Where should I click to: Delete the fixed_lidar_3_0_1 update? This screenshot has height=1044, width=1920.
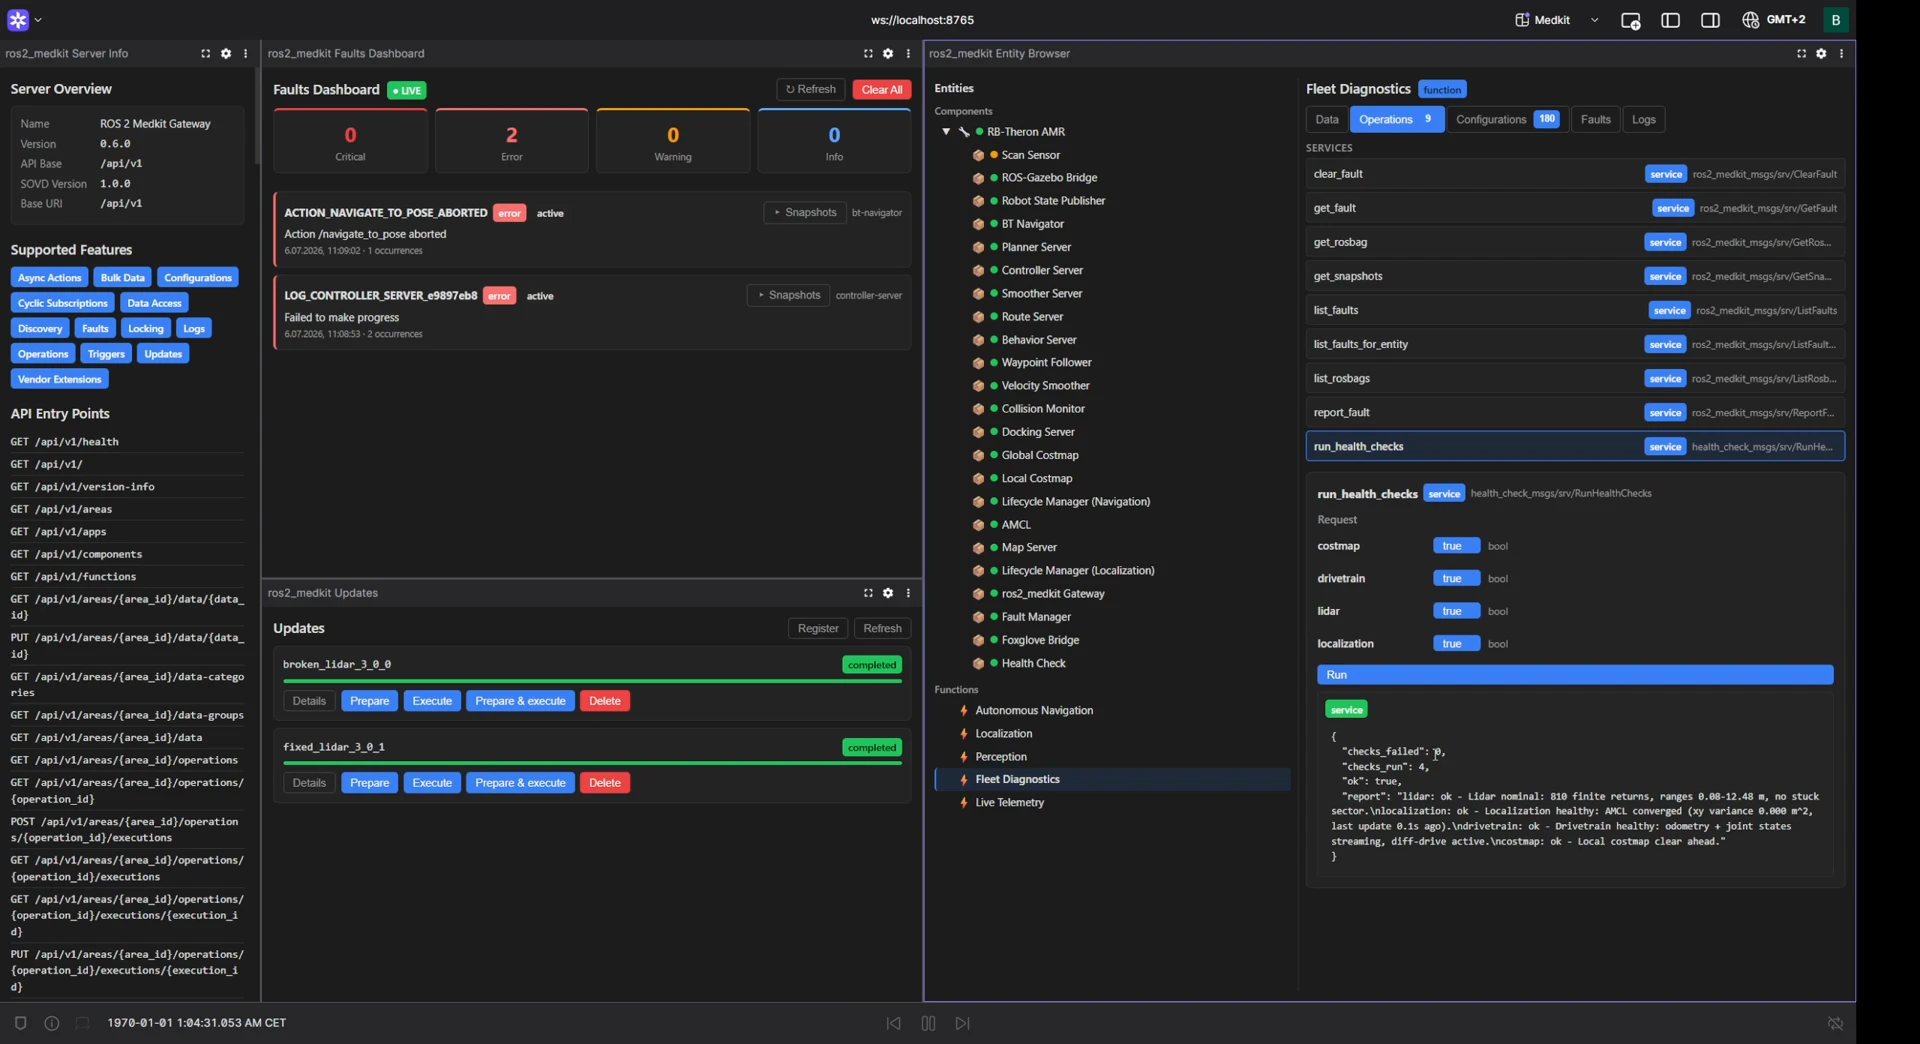tap(604, 783)
